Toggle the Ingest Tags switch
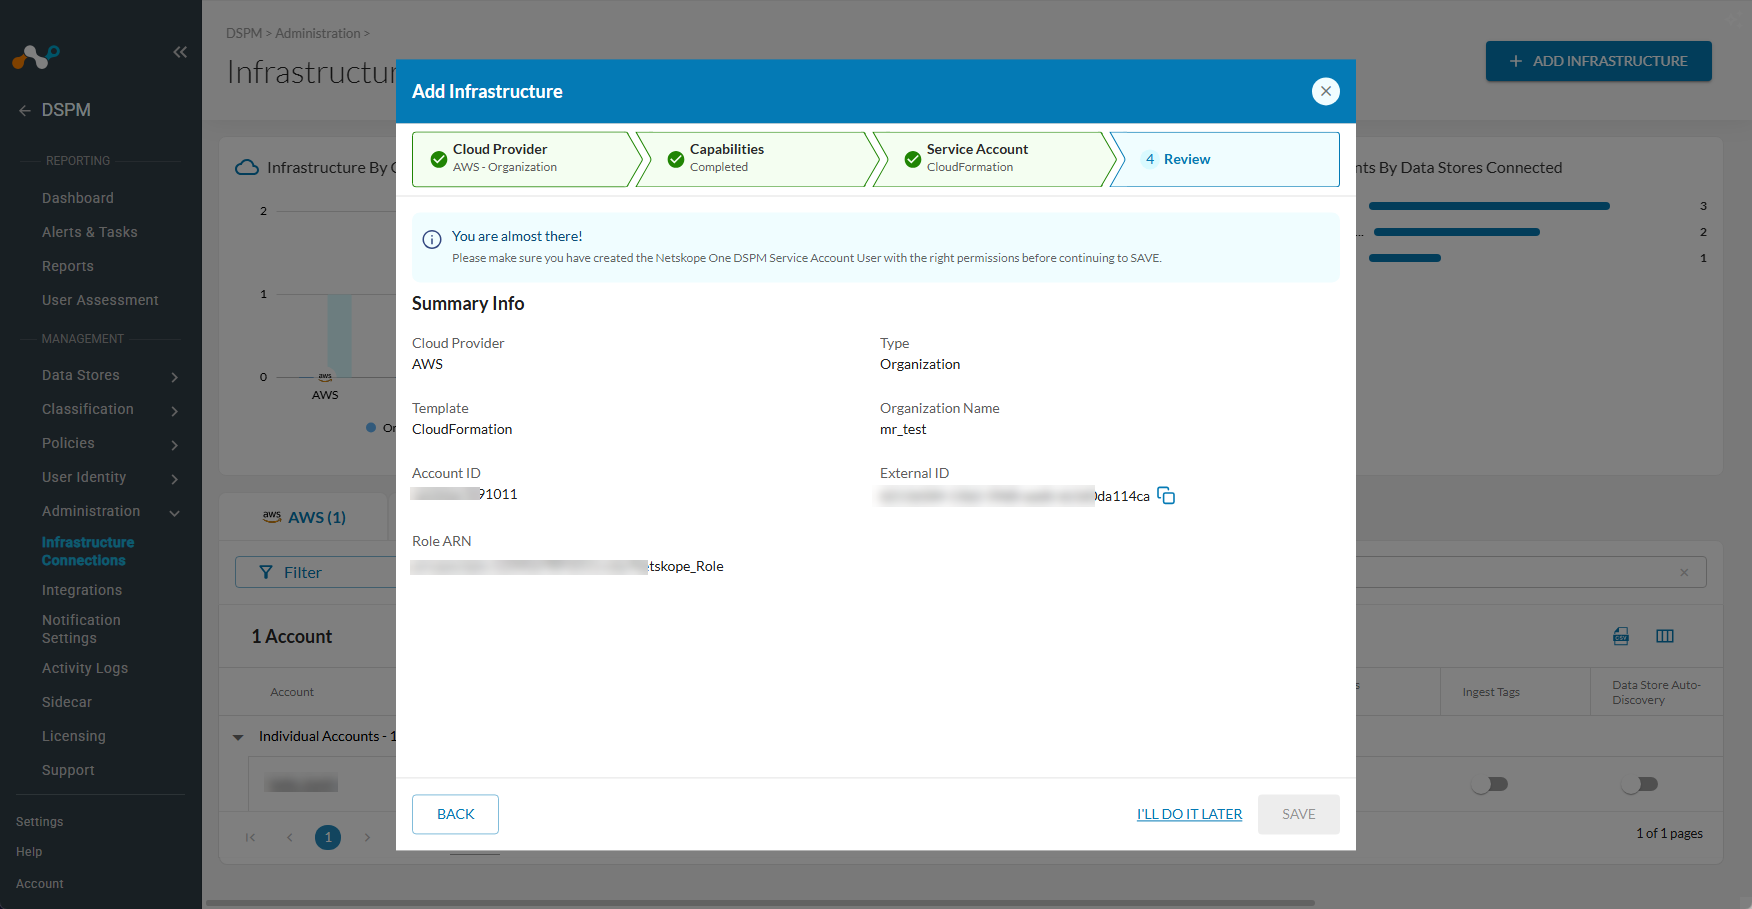Image resolution: width=1752 pixels, height=909 pixels. click(x=1490, y=784)
